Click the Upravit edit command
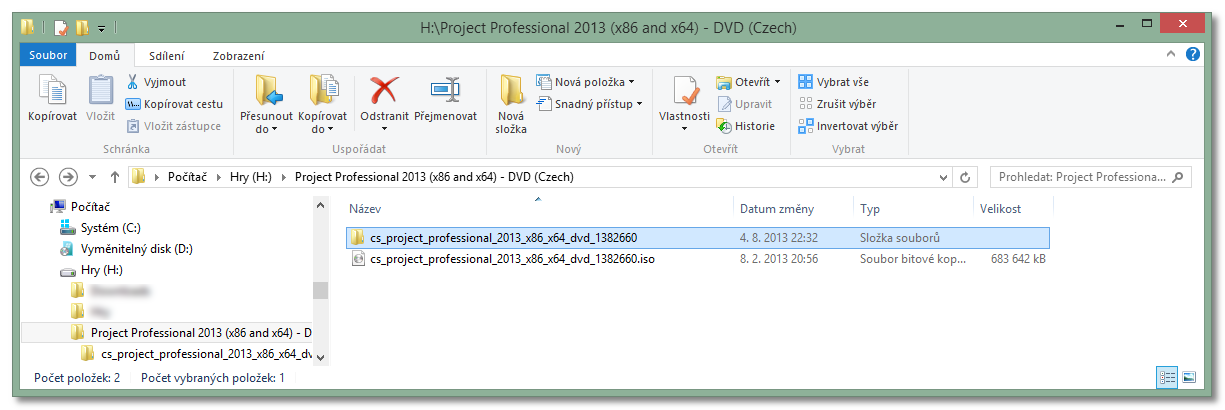The image size is (1225, 410). click(745, 104)
